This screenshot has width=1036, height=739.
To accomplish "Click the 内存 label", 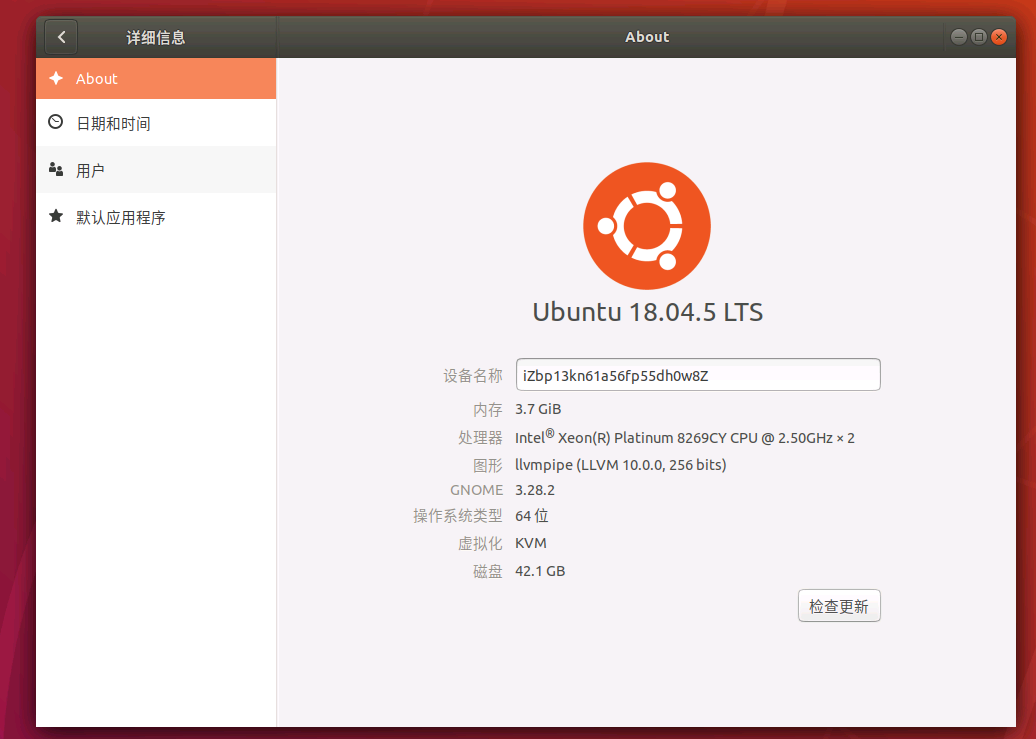I will tap(488, 410).
